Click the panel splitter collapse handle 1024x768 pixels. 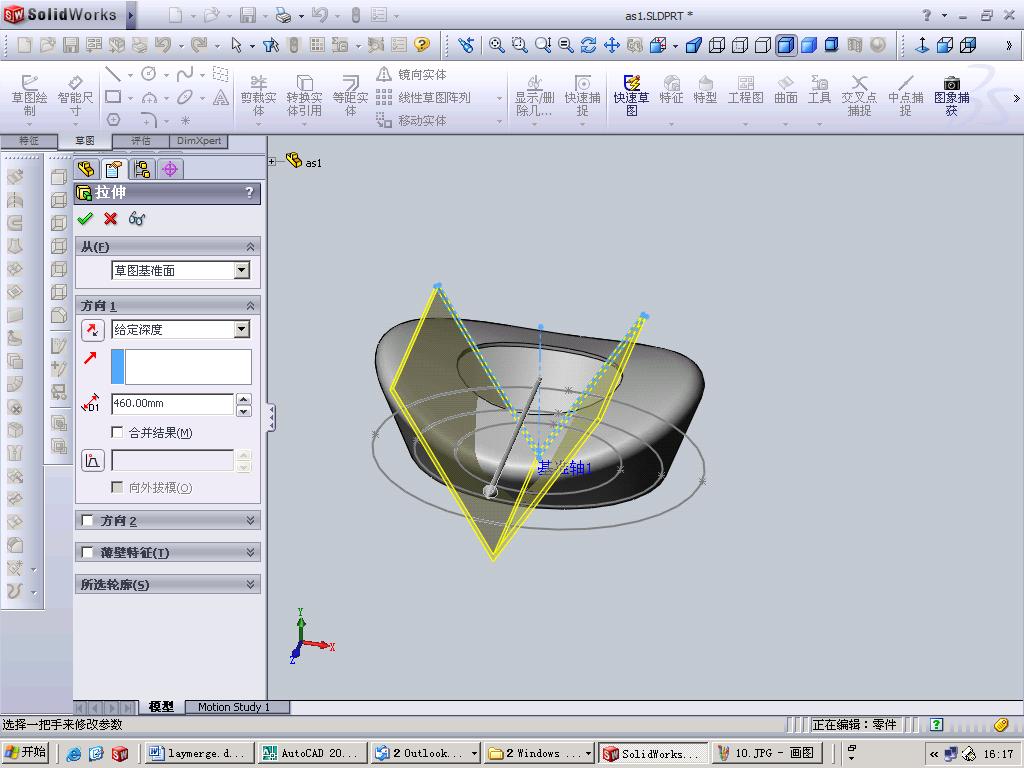pyautogui.click(x=271, y=418)
